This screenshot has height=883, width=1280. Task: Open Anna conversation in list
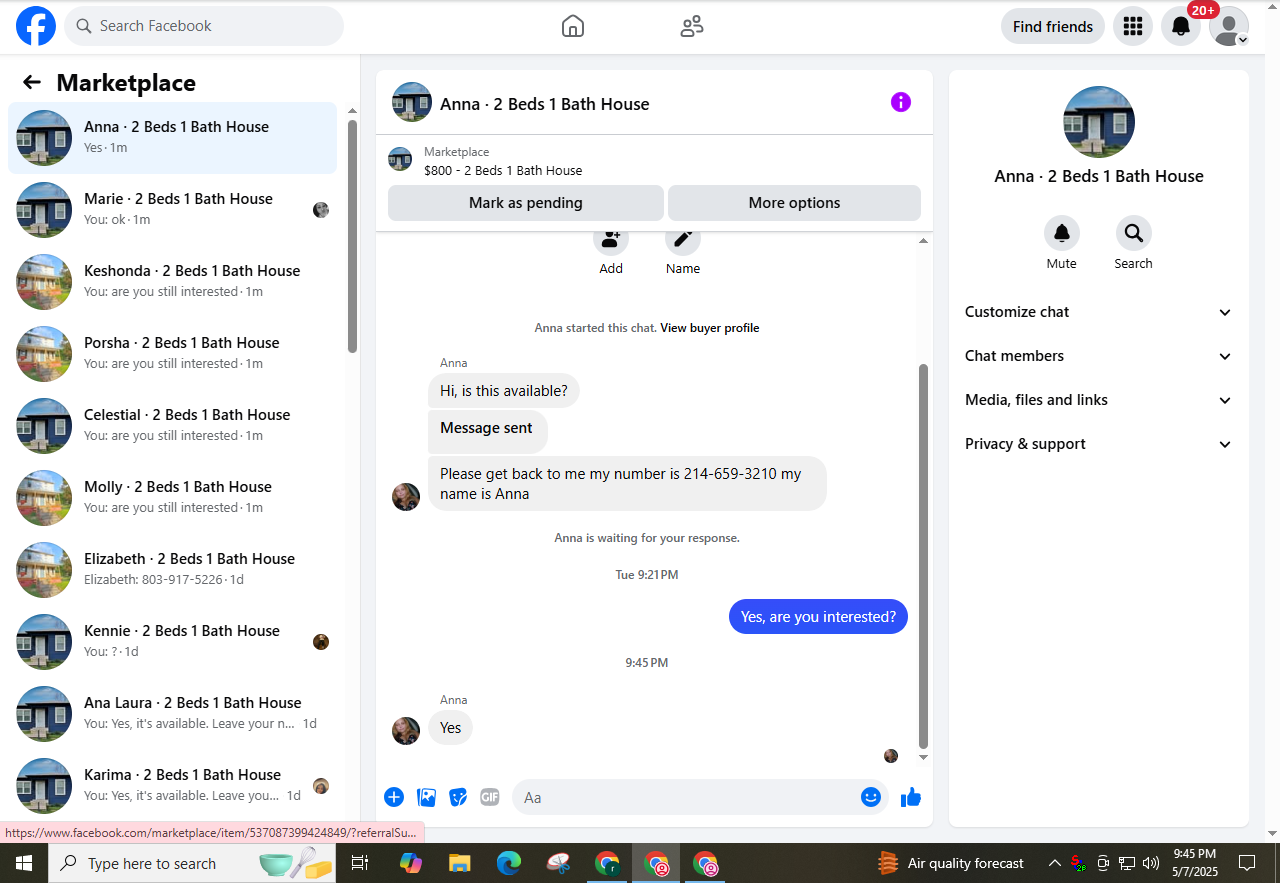172,138
